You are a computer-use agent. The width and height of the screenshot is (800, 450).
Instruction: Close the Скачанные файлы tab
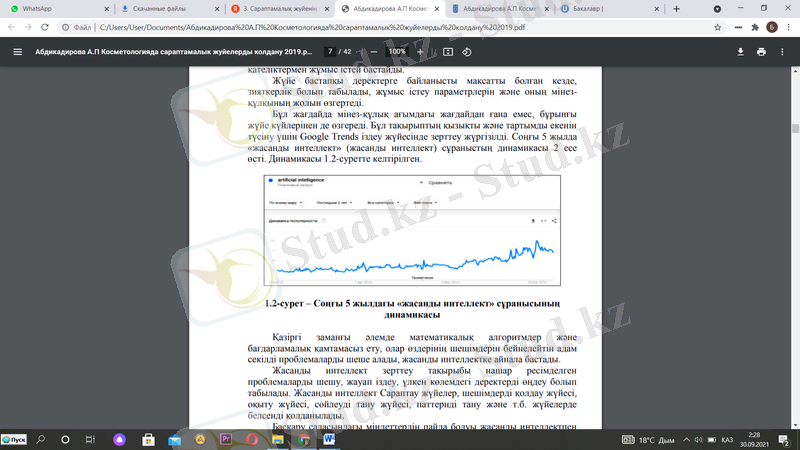pos(217,9)
